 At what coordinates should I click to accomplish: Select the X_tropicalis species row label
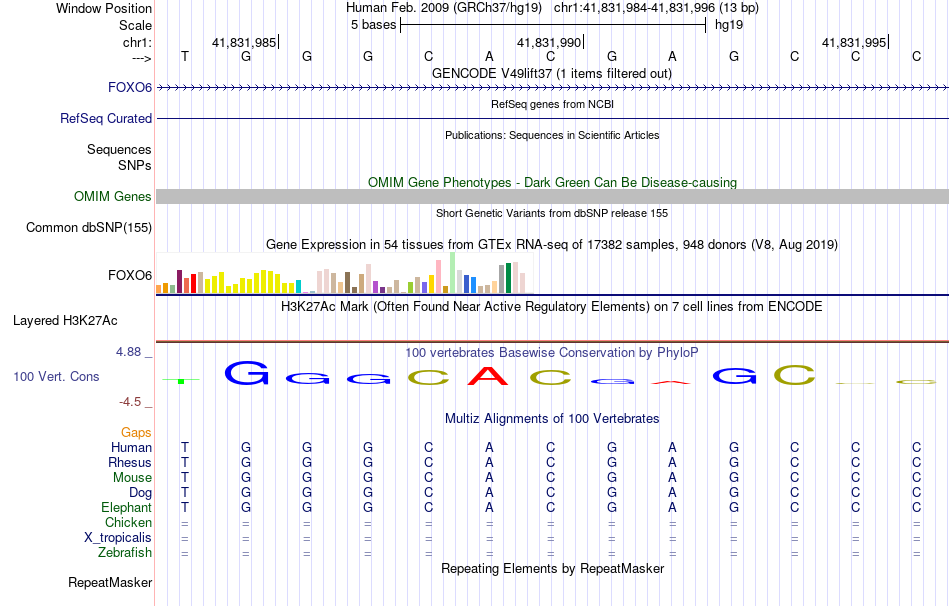click(x=118, y=538)
